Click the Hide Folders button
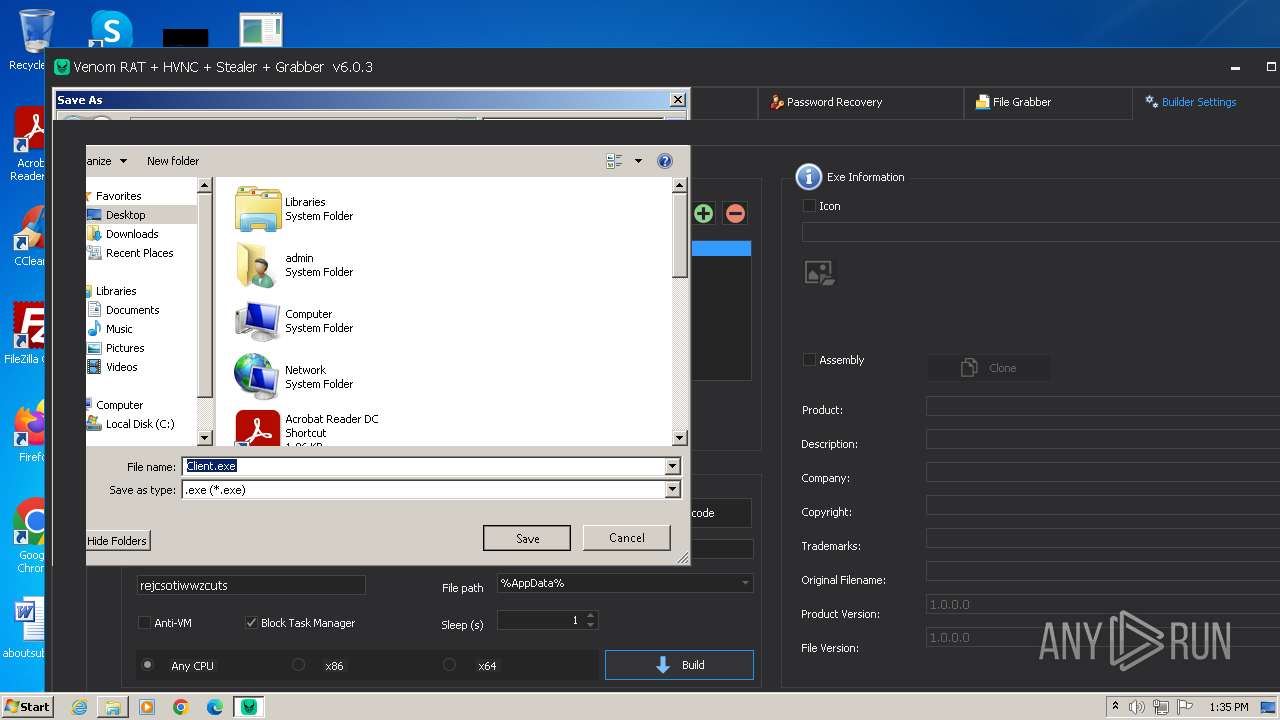Image resolution: width=1280 pixels, height=720 pixels. pyautogui.click(x=117, y=541)
